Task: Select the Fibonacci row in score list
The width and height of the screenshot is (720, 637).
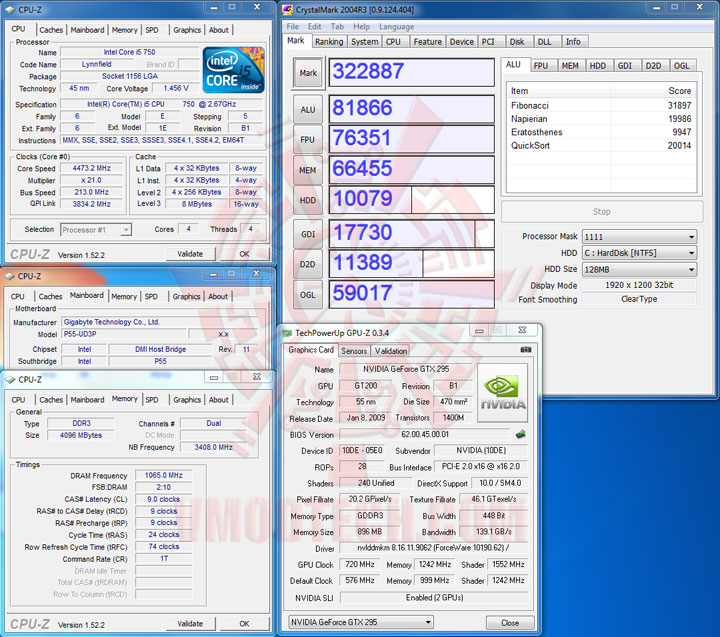Action: [601, 106]
